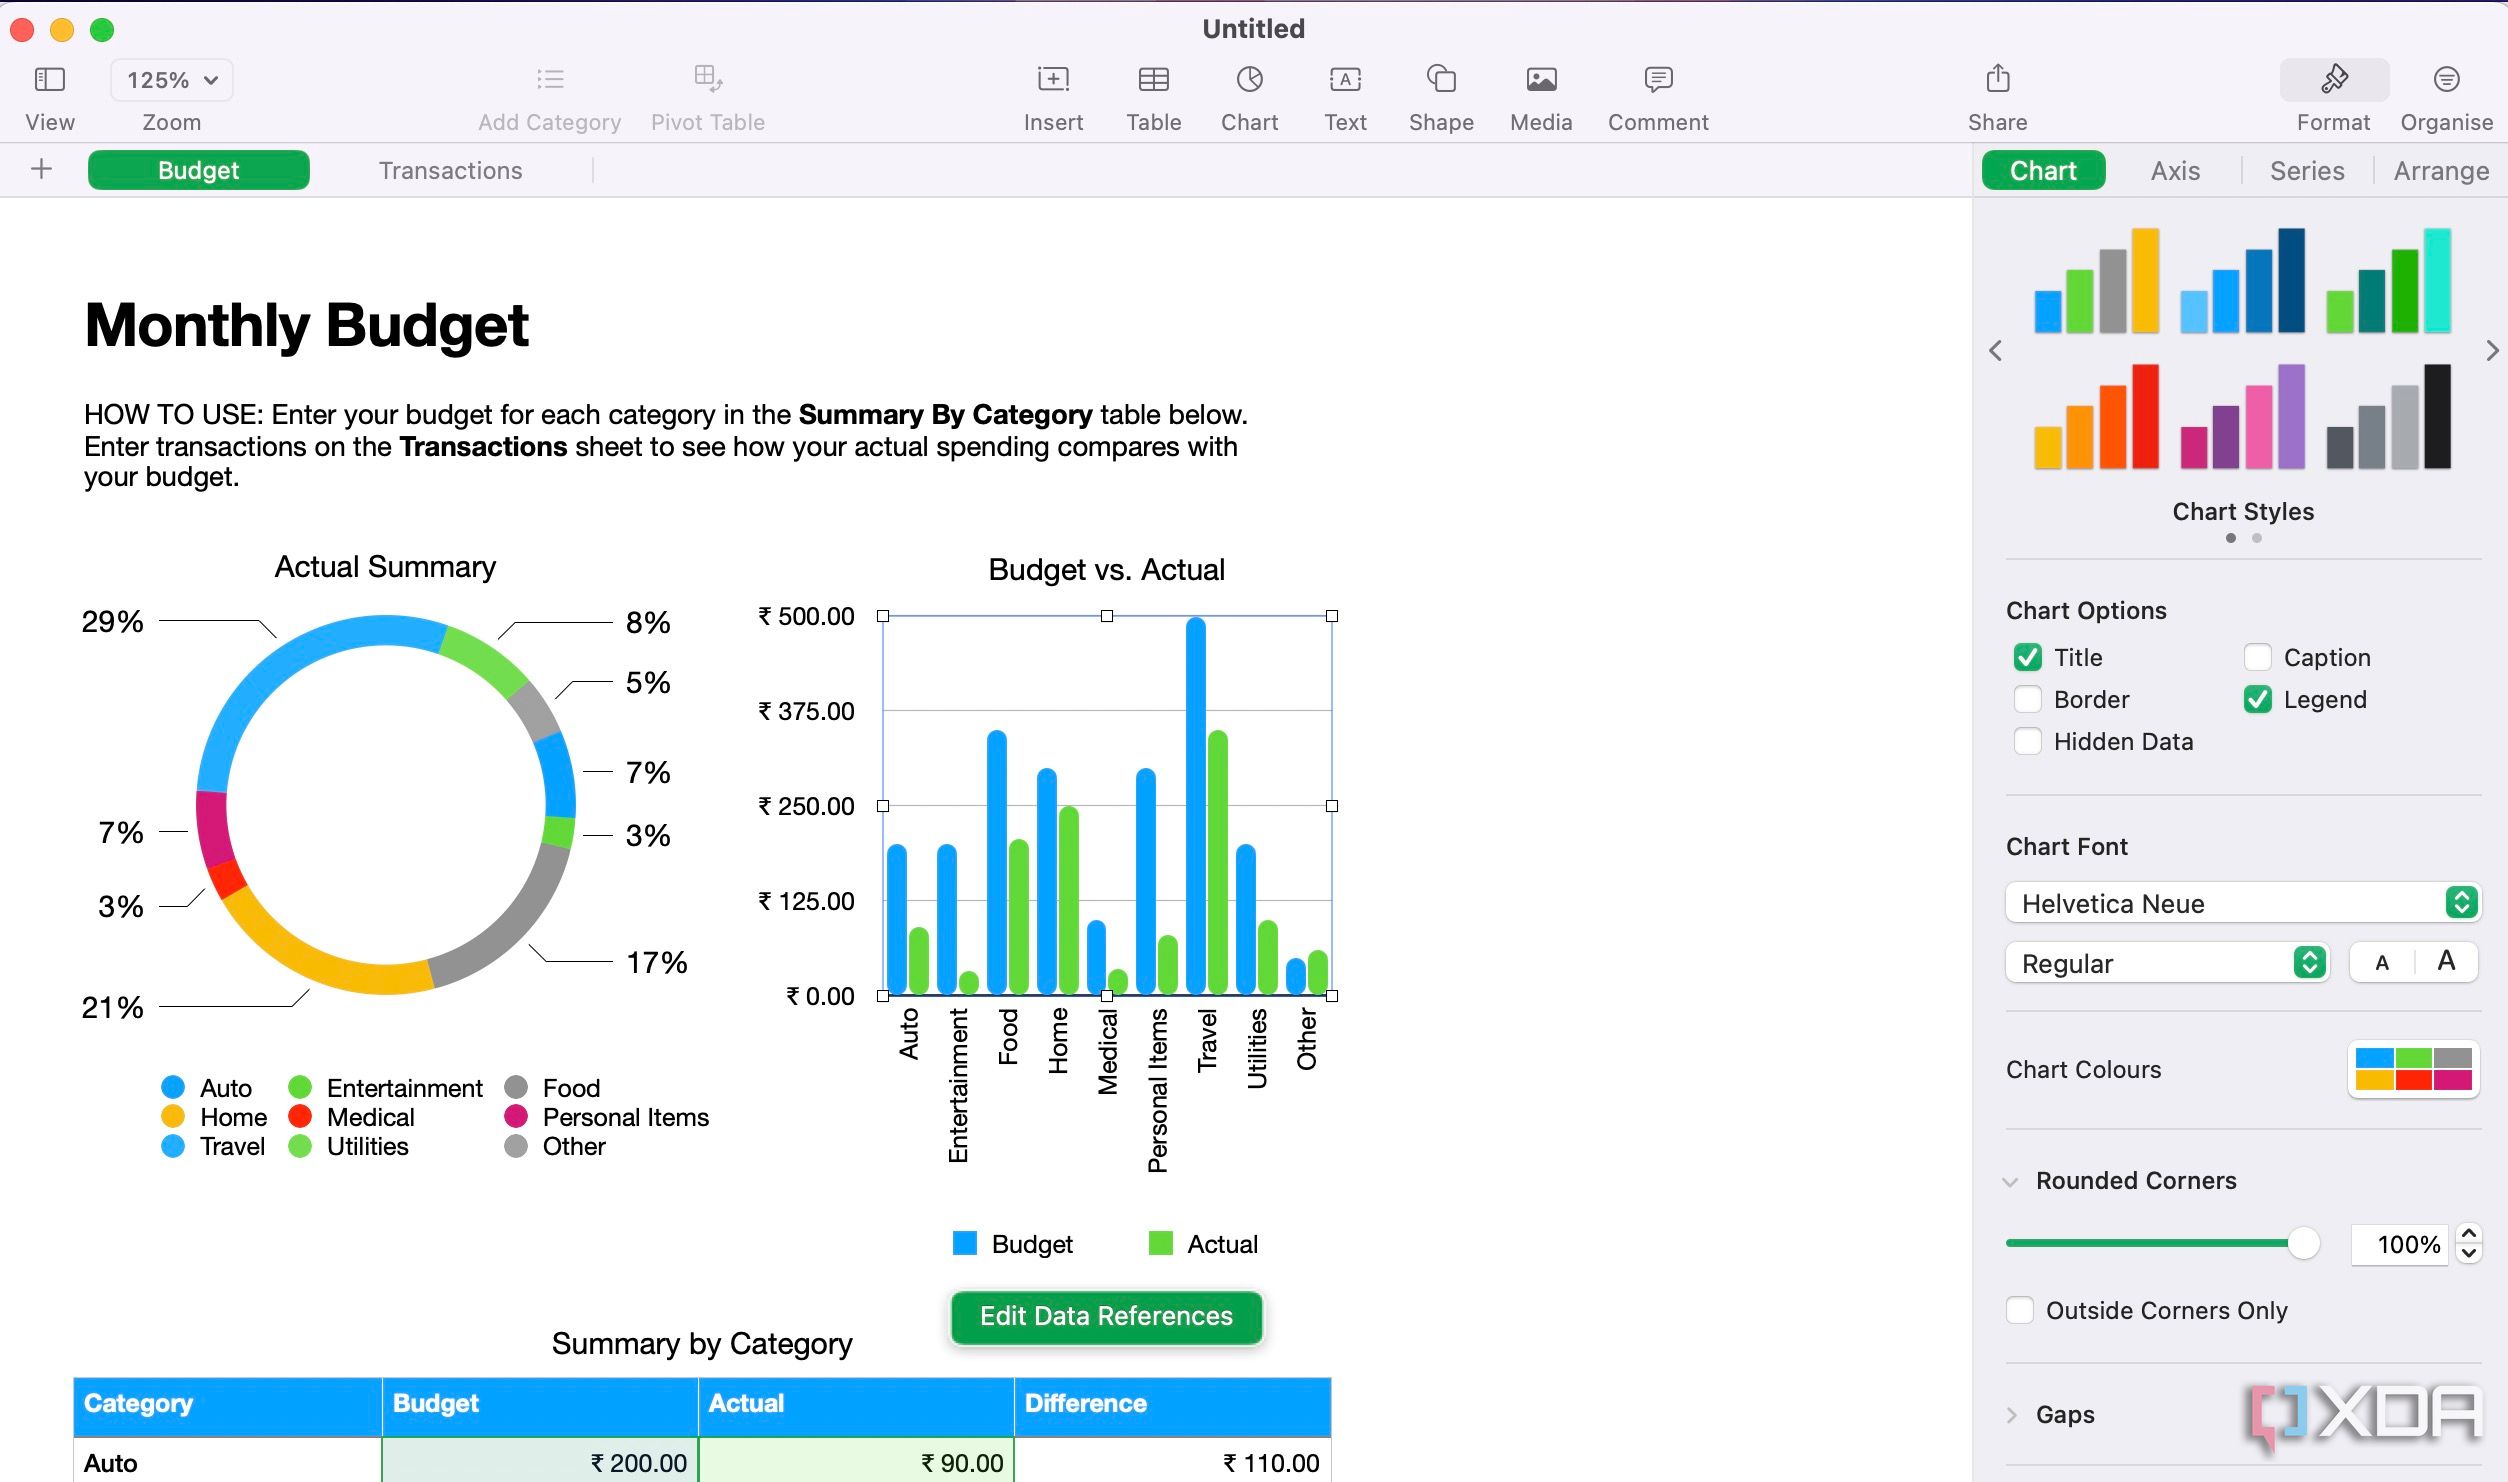Decrease chart font size with small A

coord(2382,963)
